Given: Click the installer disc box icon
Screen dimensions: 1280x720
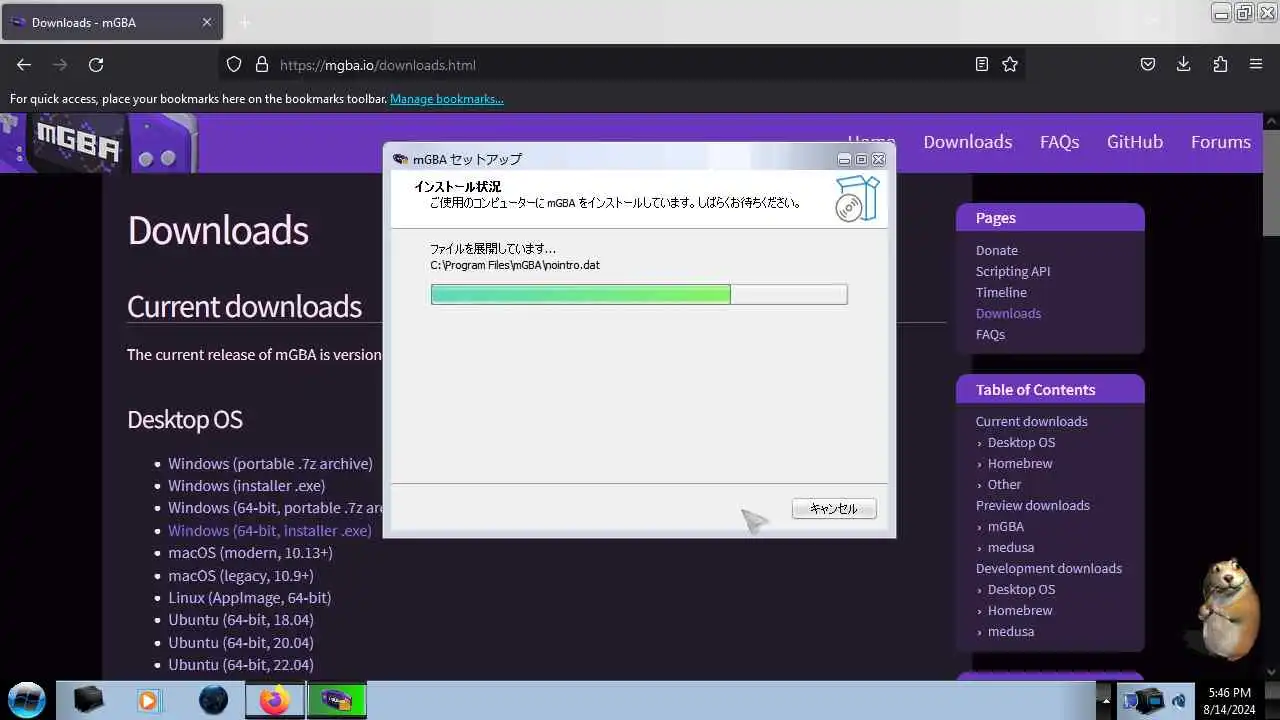Looking at the screenshot, I should (857, 198).
